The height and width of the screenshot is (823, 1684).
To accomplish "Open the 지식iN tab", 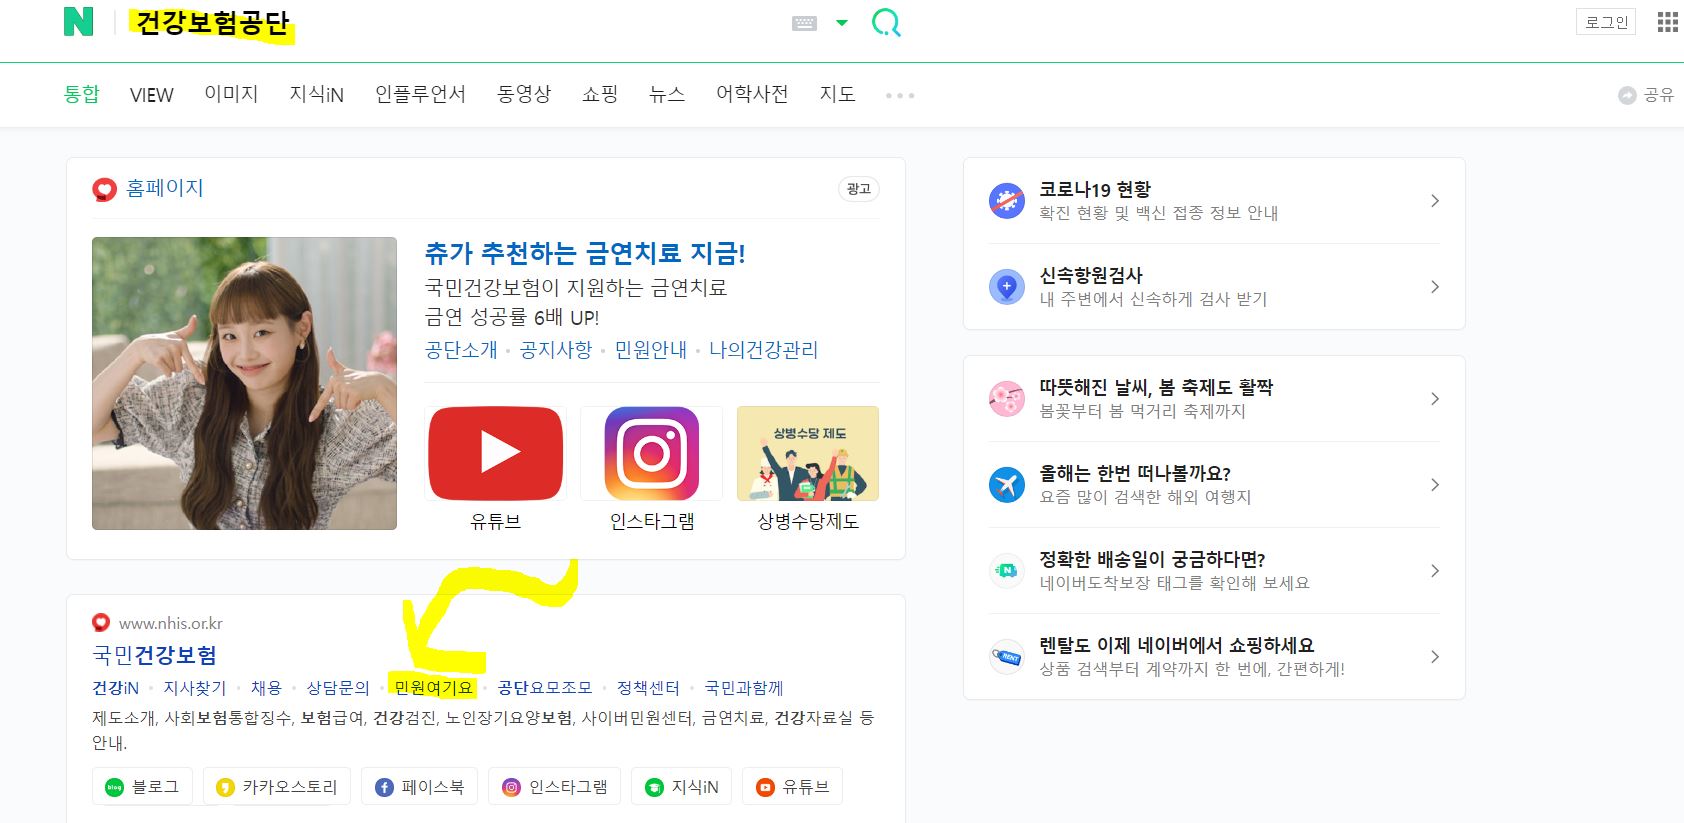I will pos(317,94).
